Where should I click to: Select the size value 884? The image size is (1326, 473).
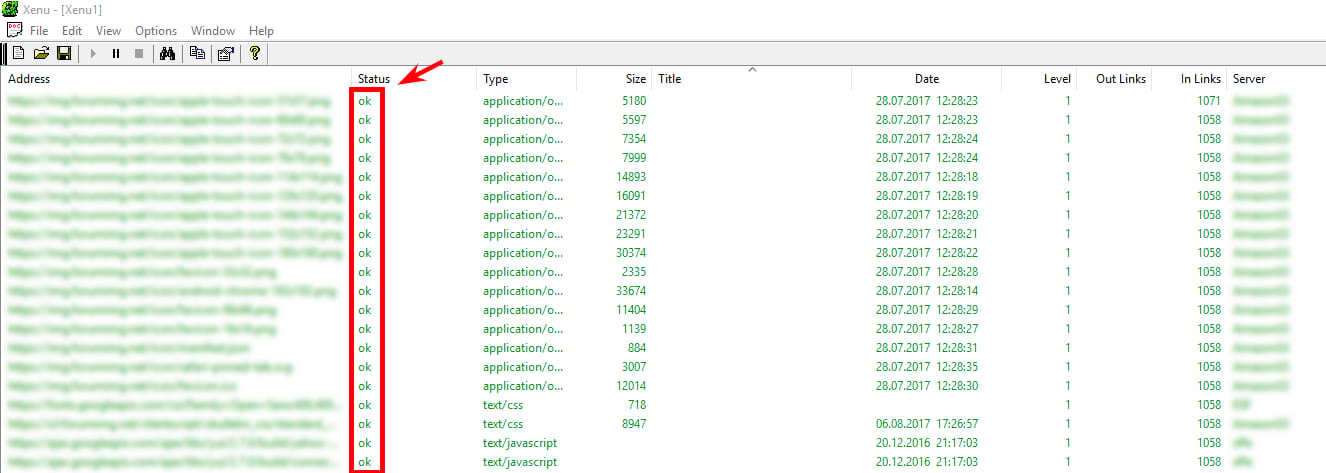(637, 348)
